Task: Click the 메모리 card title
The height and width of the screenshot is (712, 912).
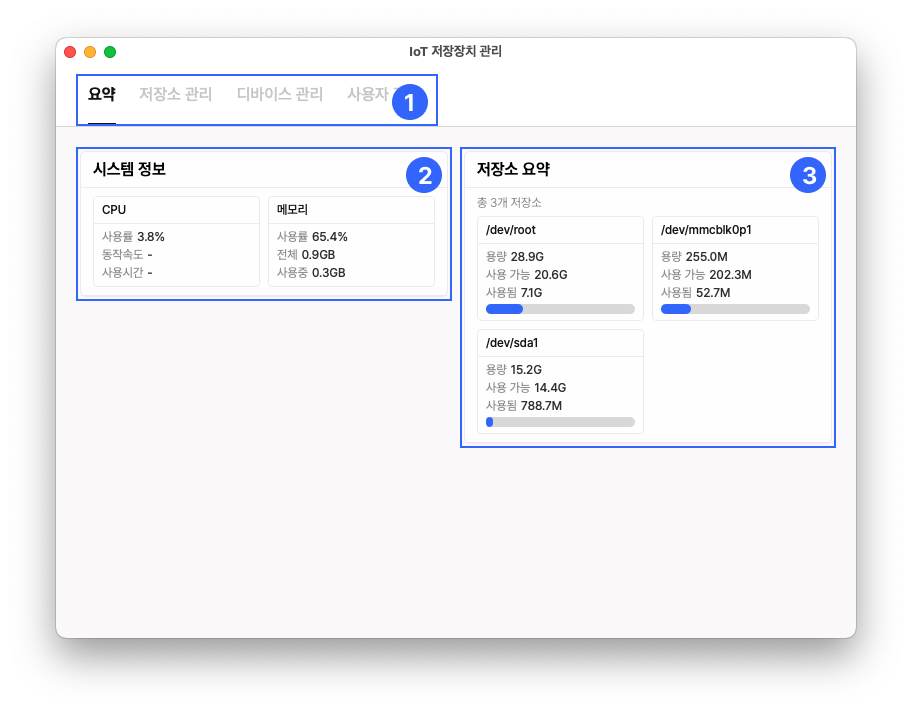Action: click(x=292, y=209)
